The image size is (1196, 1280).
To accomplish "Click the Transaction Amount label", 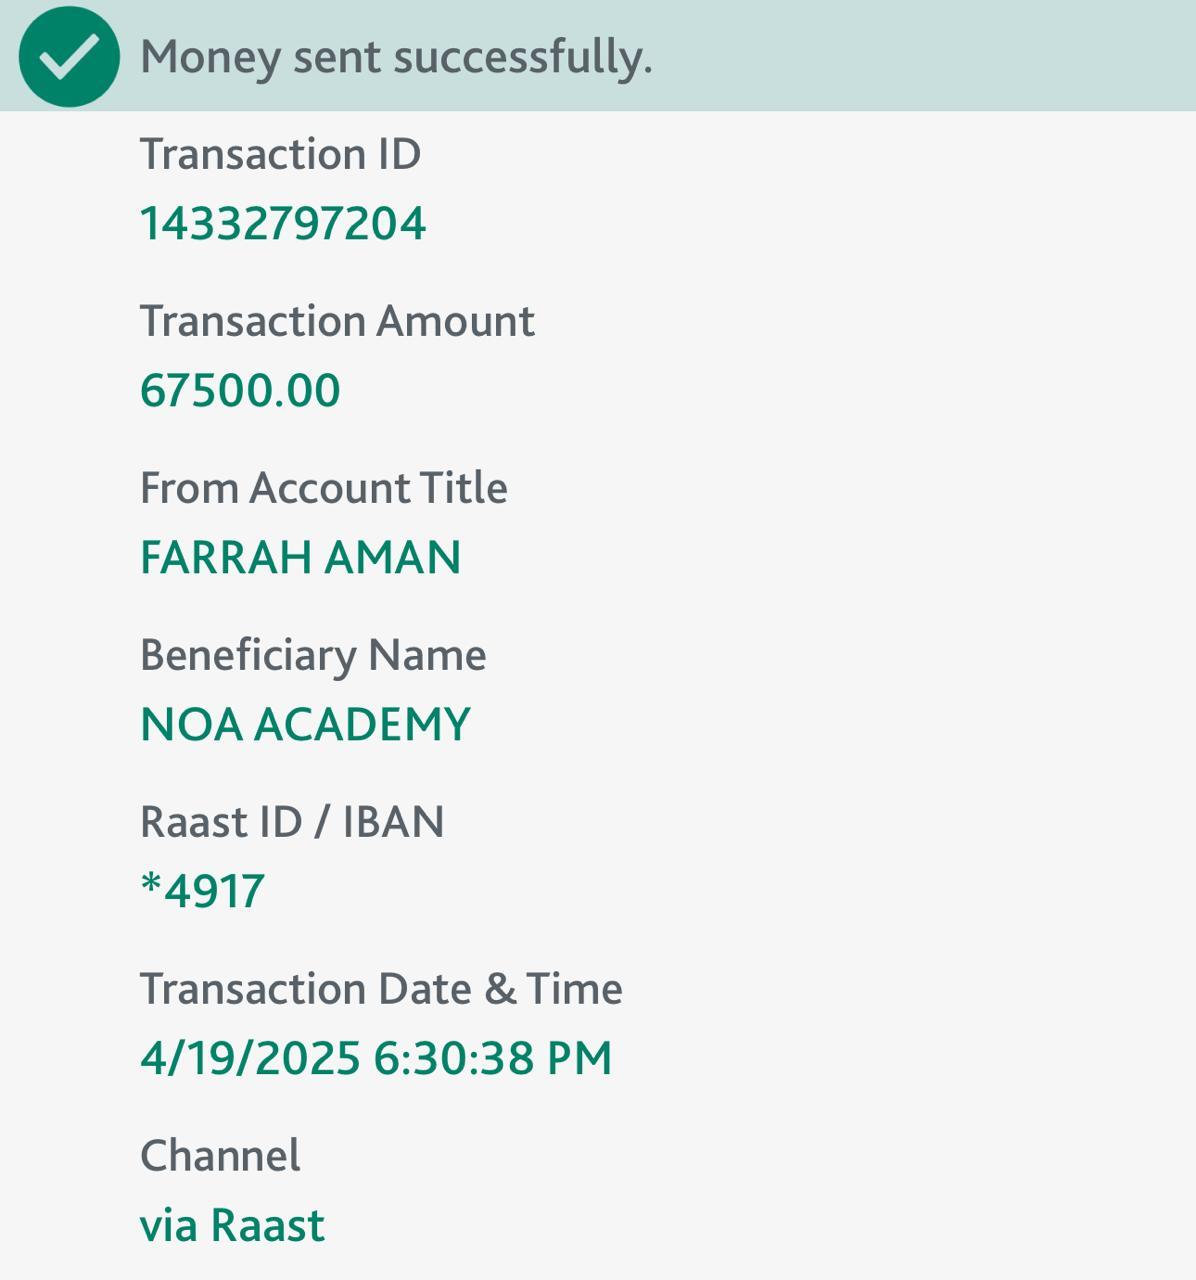I will click(337, 322).
